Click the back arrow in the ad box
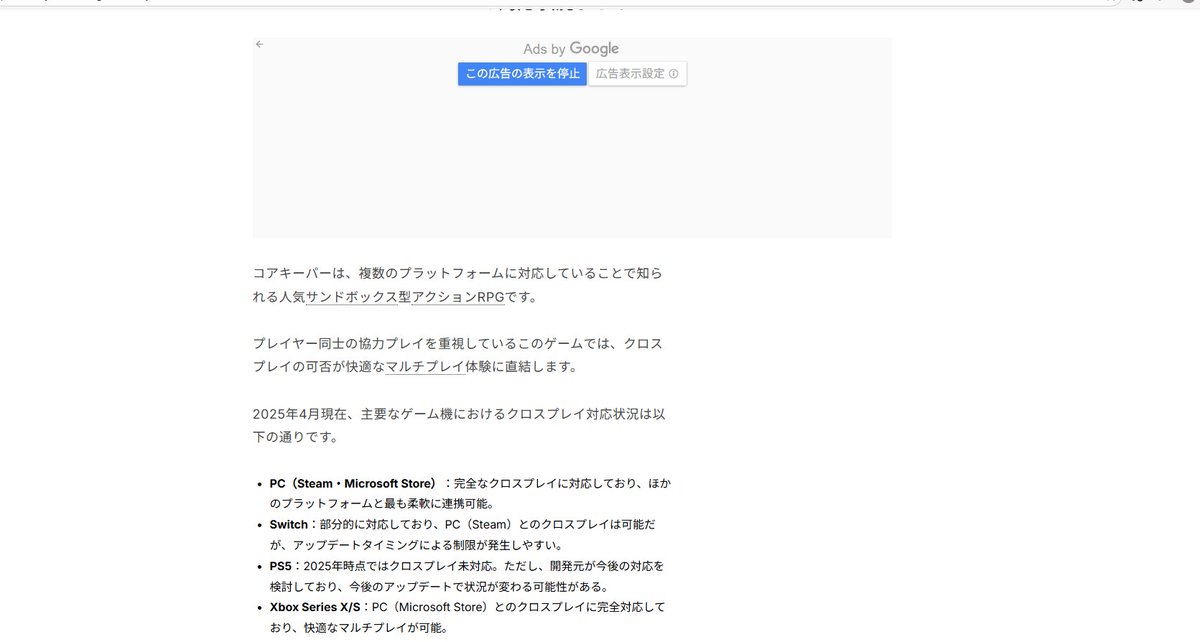Screen dimensions: 1200x642 (x=260, y=44)
